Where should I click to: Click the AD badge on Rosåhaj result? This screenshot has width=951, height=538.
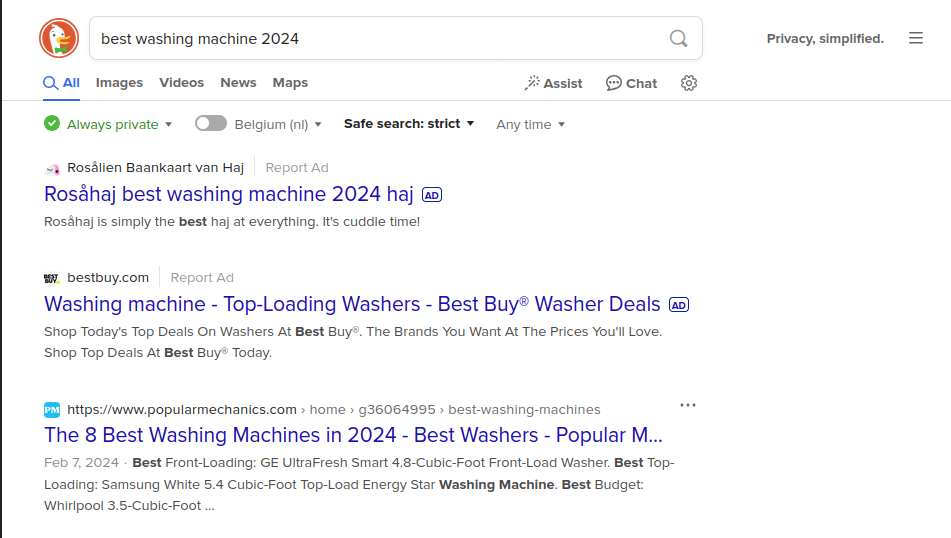[432, 195]
